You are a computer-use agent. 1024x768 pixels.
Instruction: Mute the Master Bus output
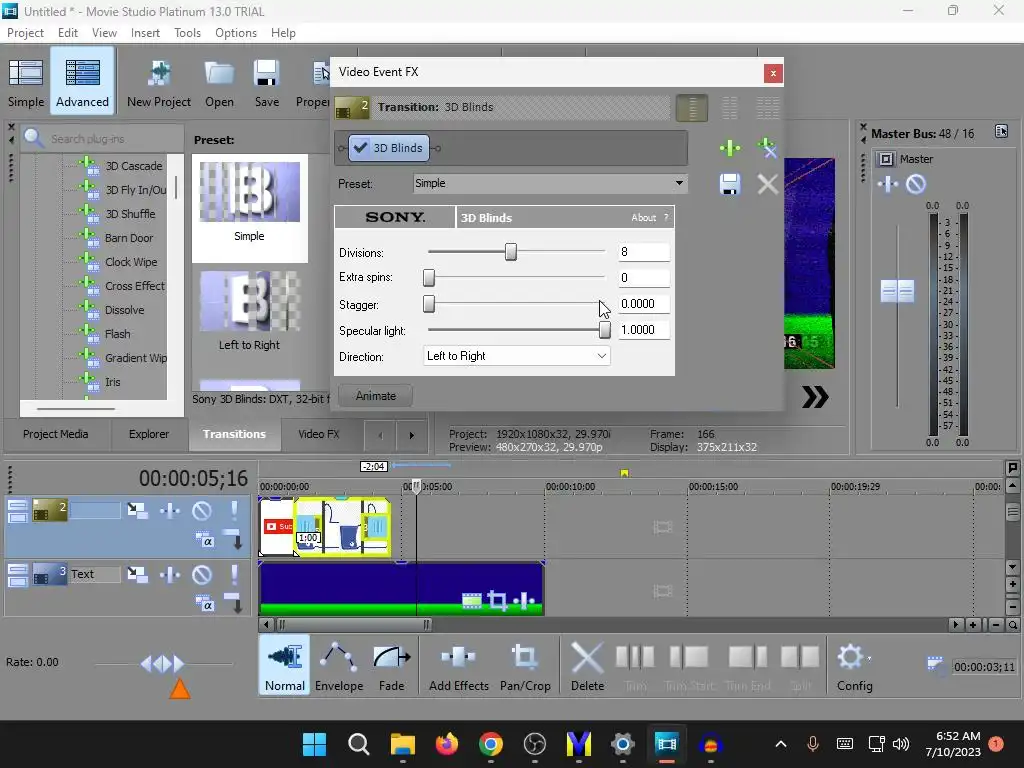coord(916,184)
